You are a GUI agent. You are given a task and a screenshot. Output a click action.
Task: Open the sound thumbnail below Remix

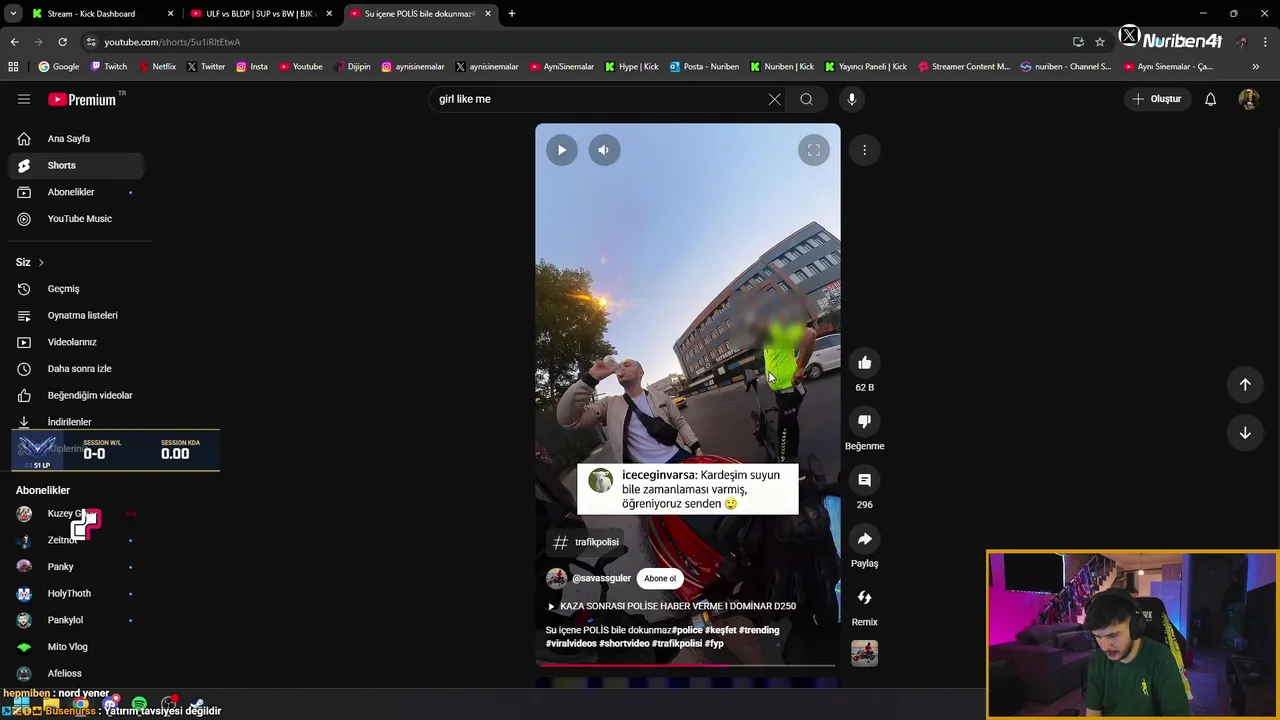pos(864,653)
